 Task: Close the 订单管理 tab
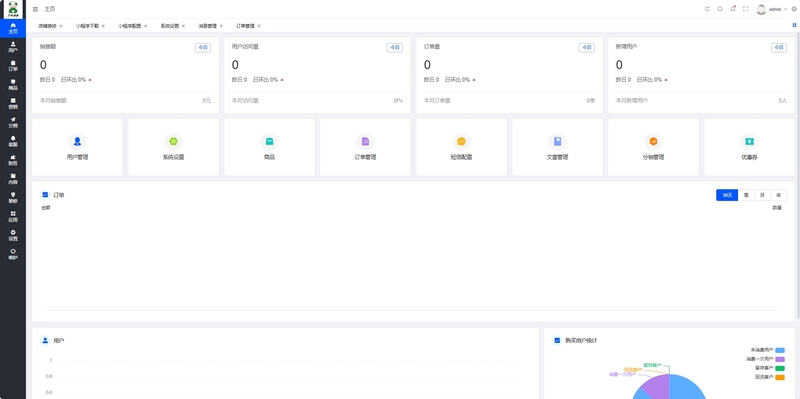tap(259, 26)
